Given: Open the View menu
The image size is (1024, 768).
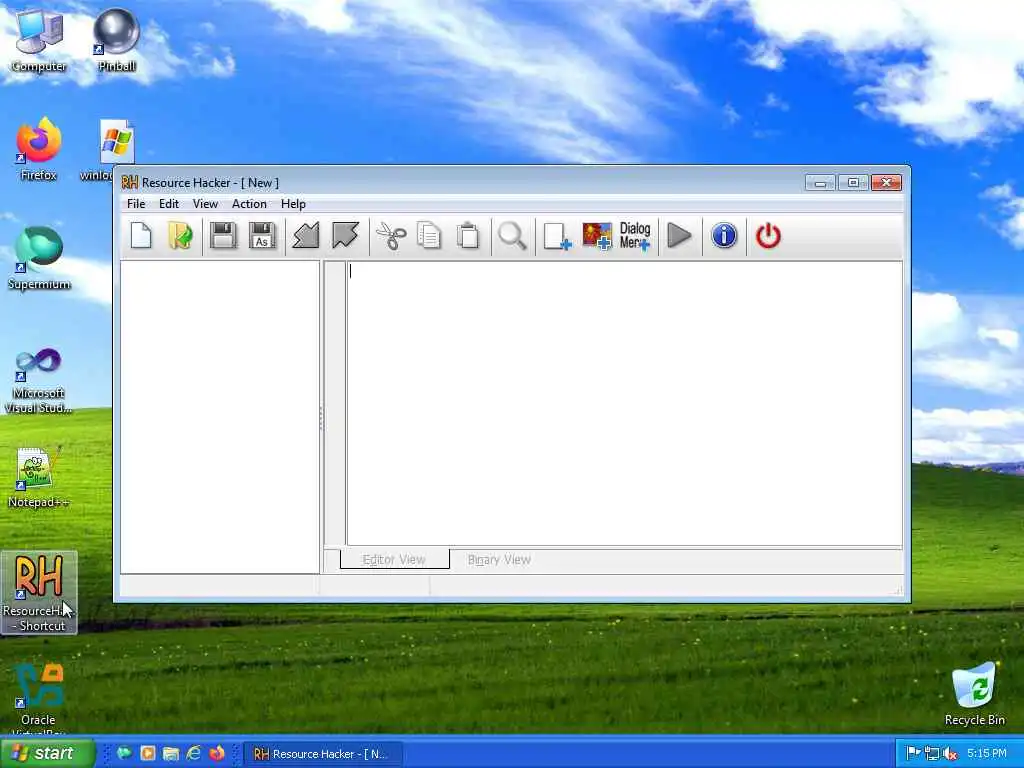Looking at the screenshot, I should (x=205, y=204).
